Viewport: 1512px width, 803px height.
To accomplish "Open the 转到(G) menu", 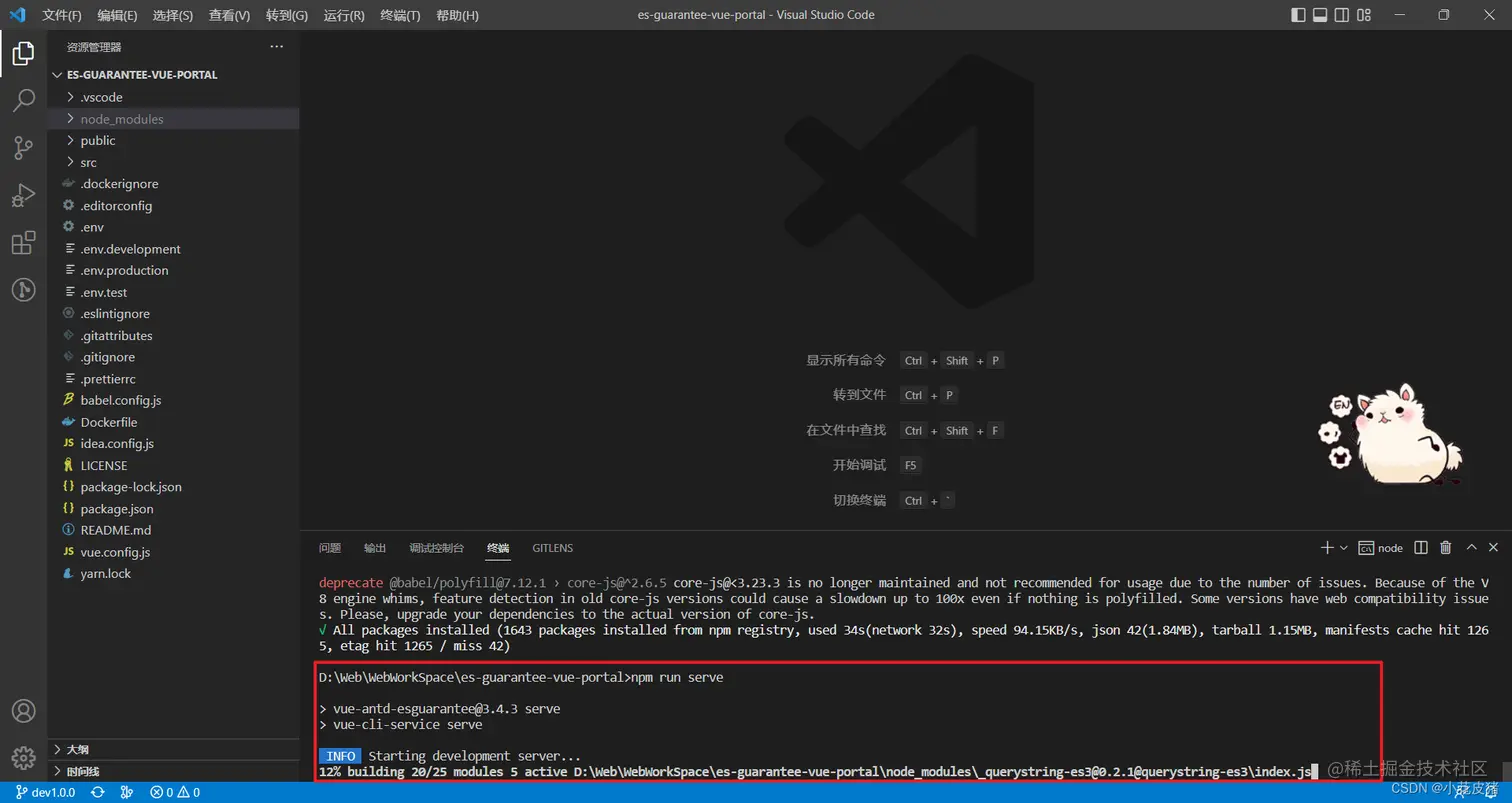I will pos(287,15).
